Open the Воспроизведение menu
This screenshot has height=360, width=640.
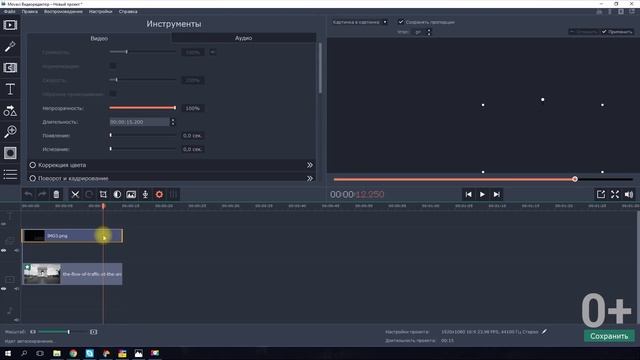[x=63, y=11]
